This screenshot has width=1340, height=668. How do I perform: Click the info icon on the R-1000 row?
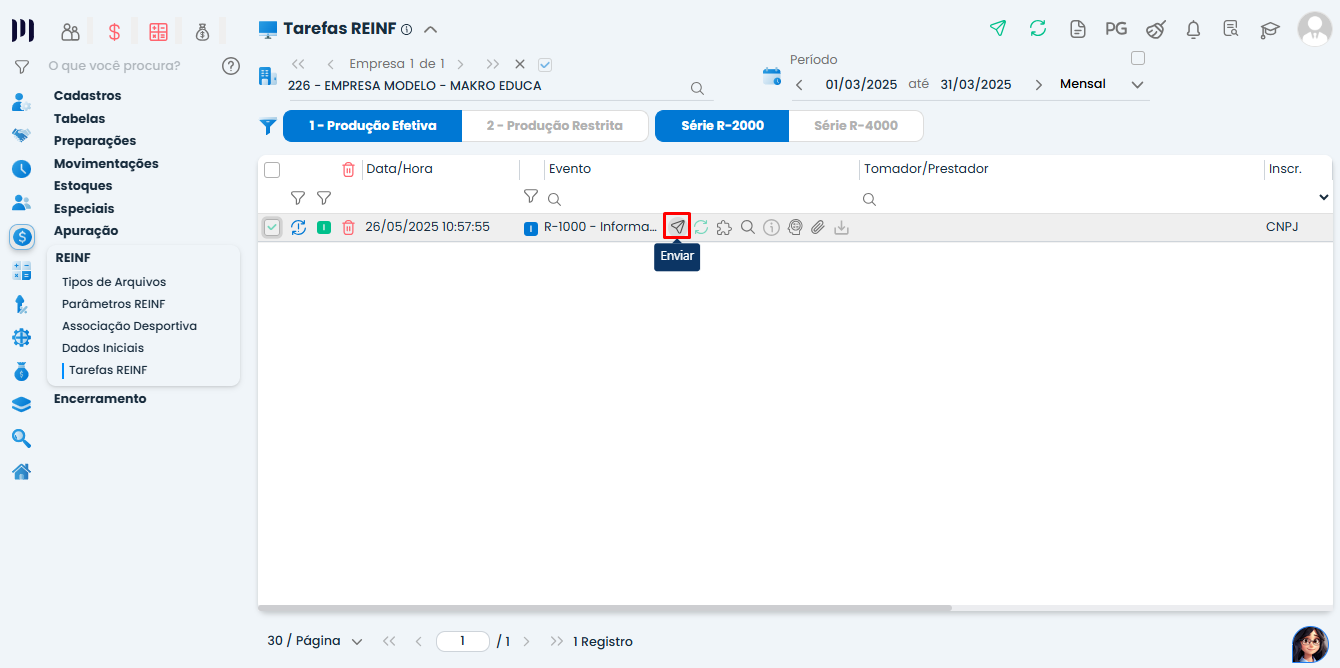pos(771,226)
